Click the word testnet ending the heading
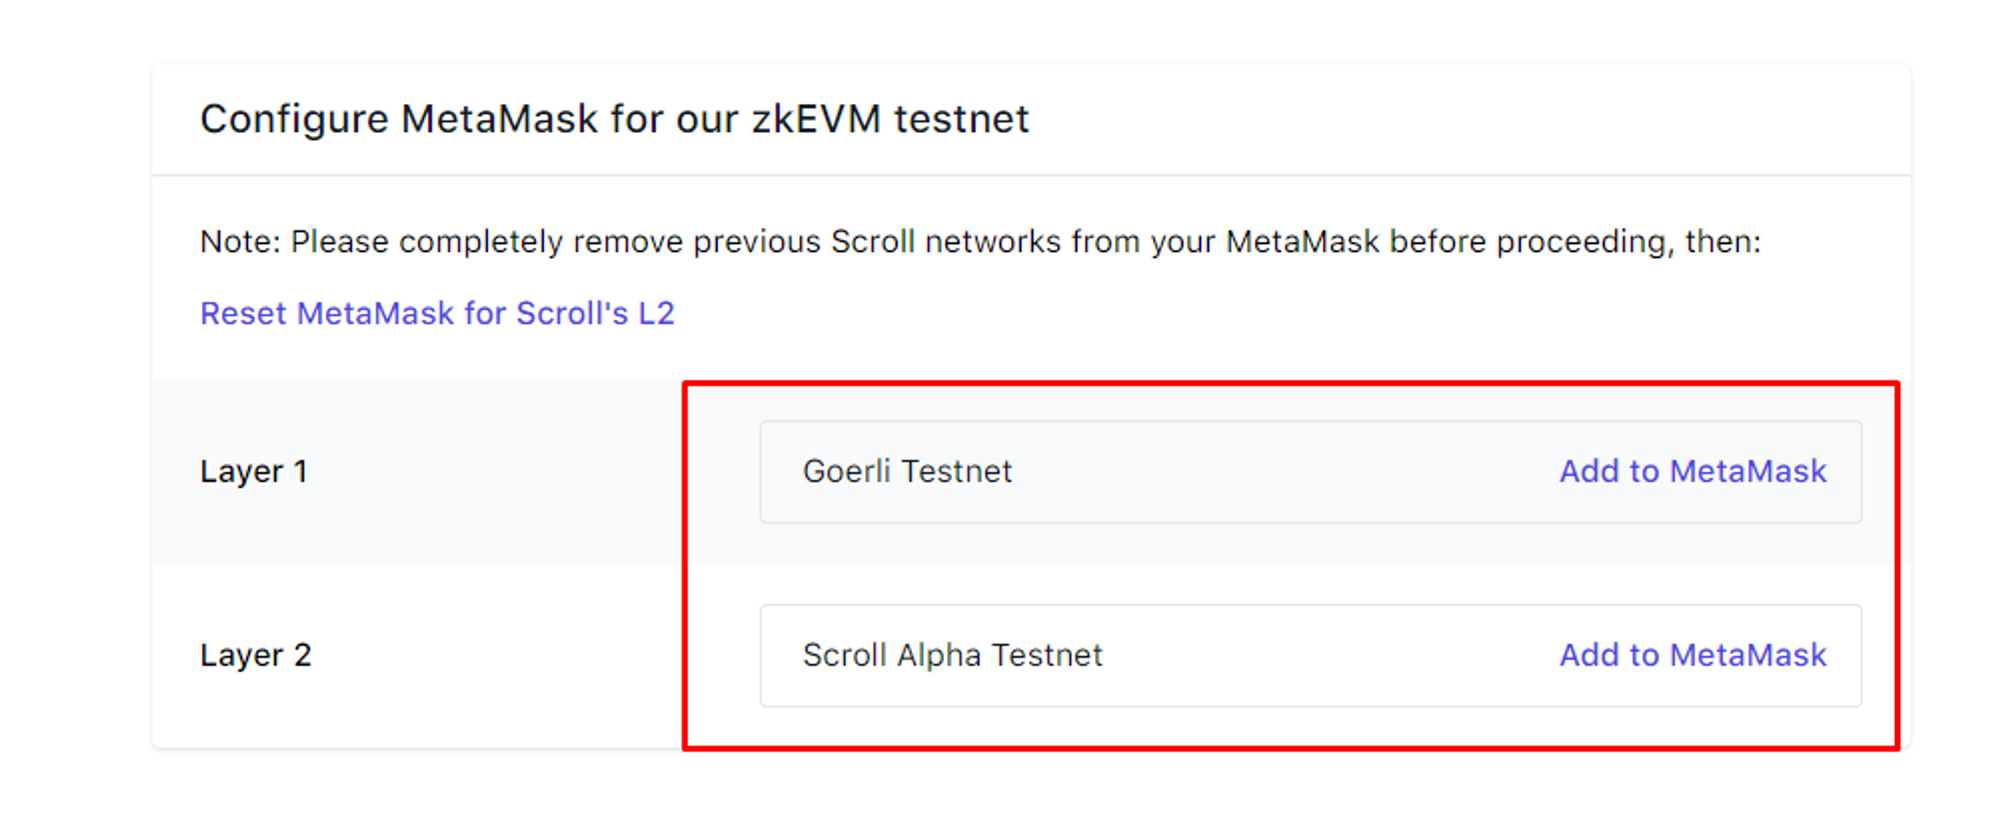1990x825 pixels. coord(961,119)
